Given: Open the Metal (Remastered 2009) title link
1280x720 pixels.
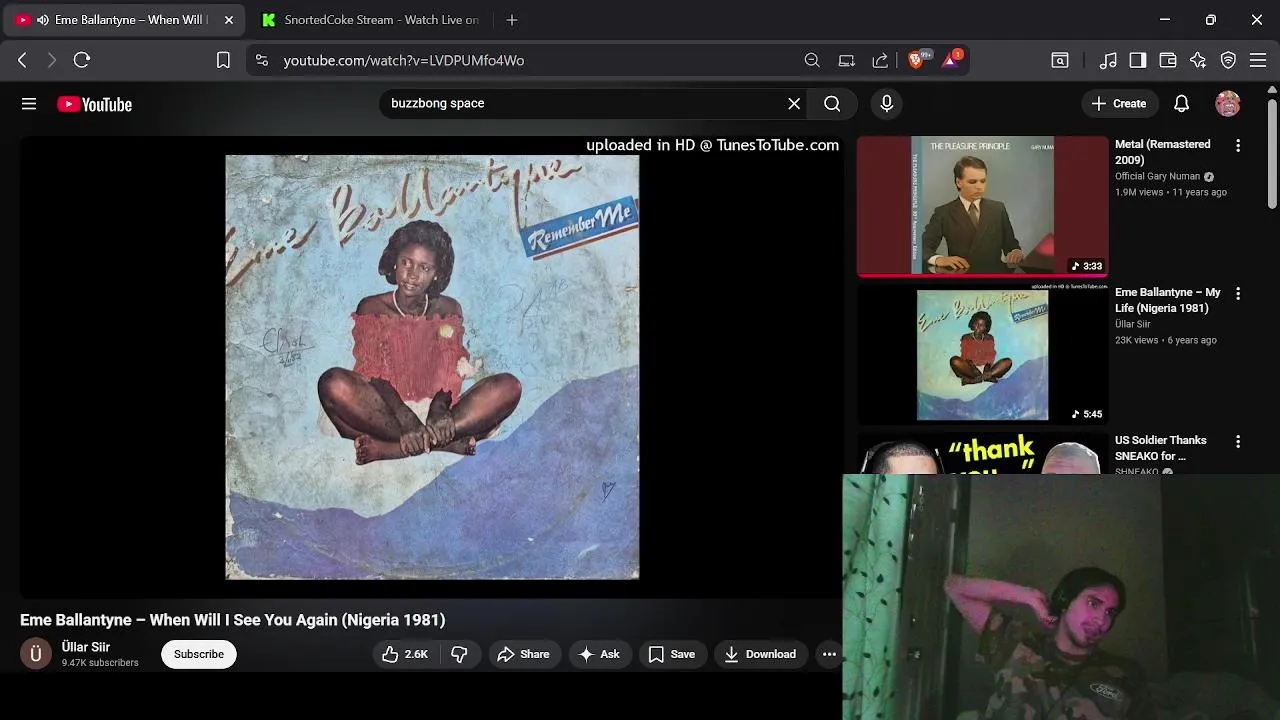Looking at the screenshot, I should click(1163, 152).
